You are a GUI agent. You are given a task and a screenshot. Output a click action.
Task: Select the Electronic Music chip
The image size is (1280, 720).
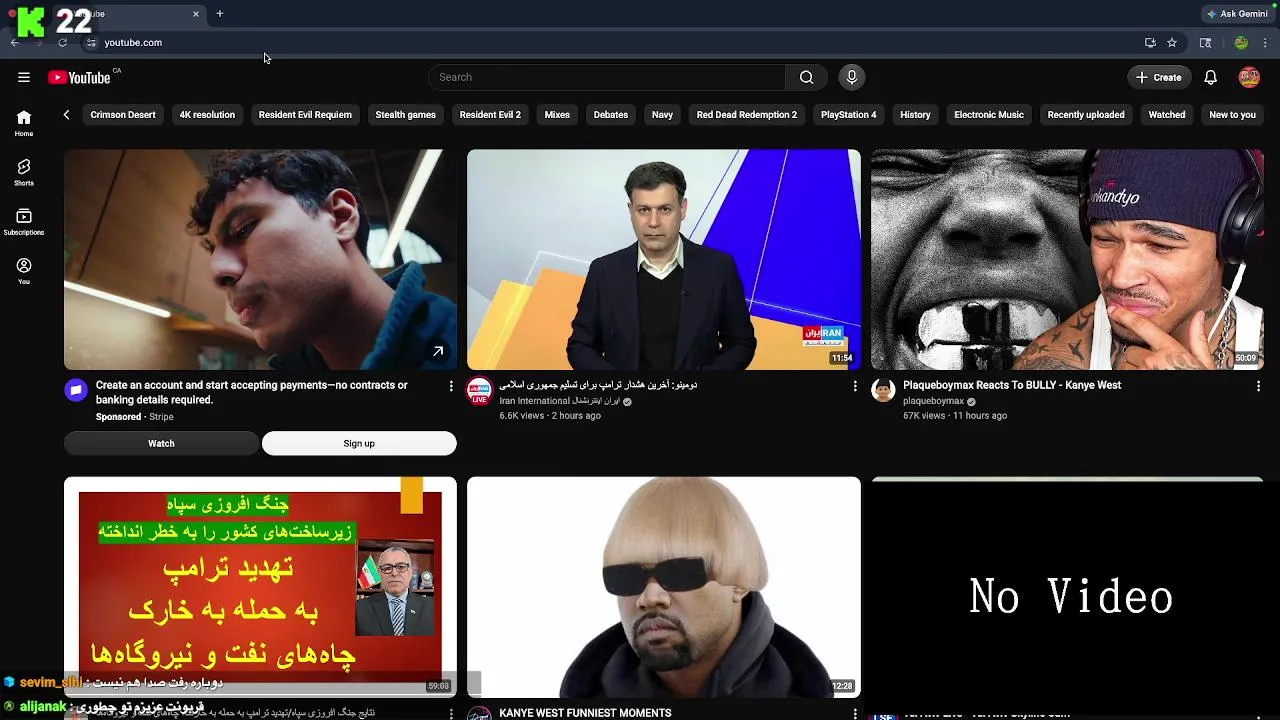[x=989, y=115]
